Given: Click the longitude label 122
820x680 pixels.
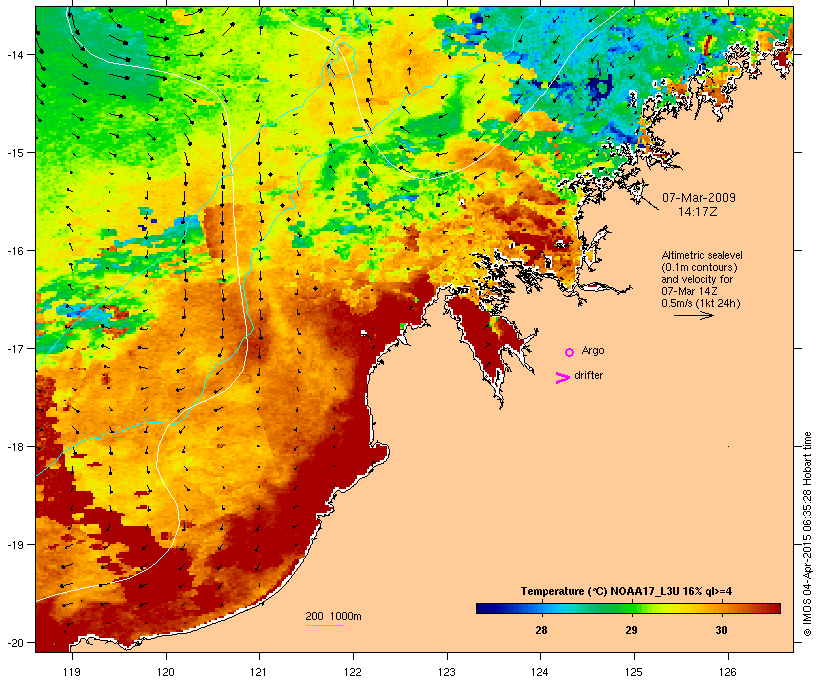Looking at the screenshot, I should (x=353, y=672).
